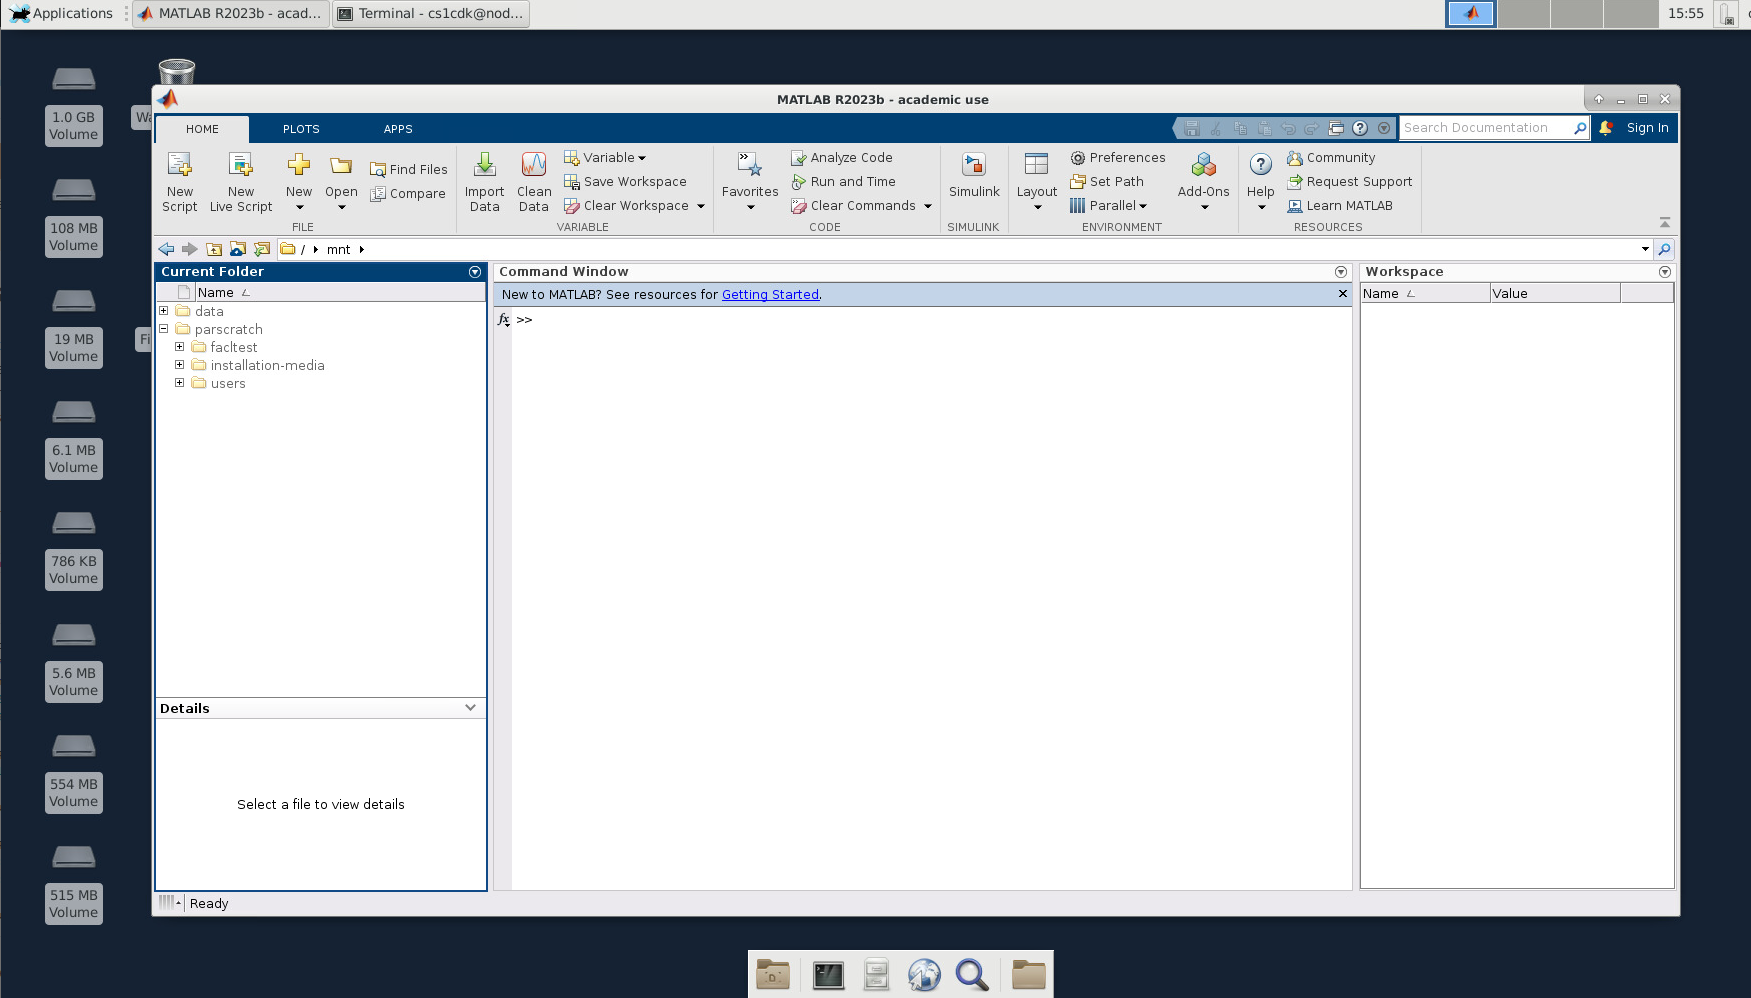Switch to the HOME tab
Screen dimensions: 1751x998
point(202,129)
